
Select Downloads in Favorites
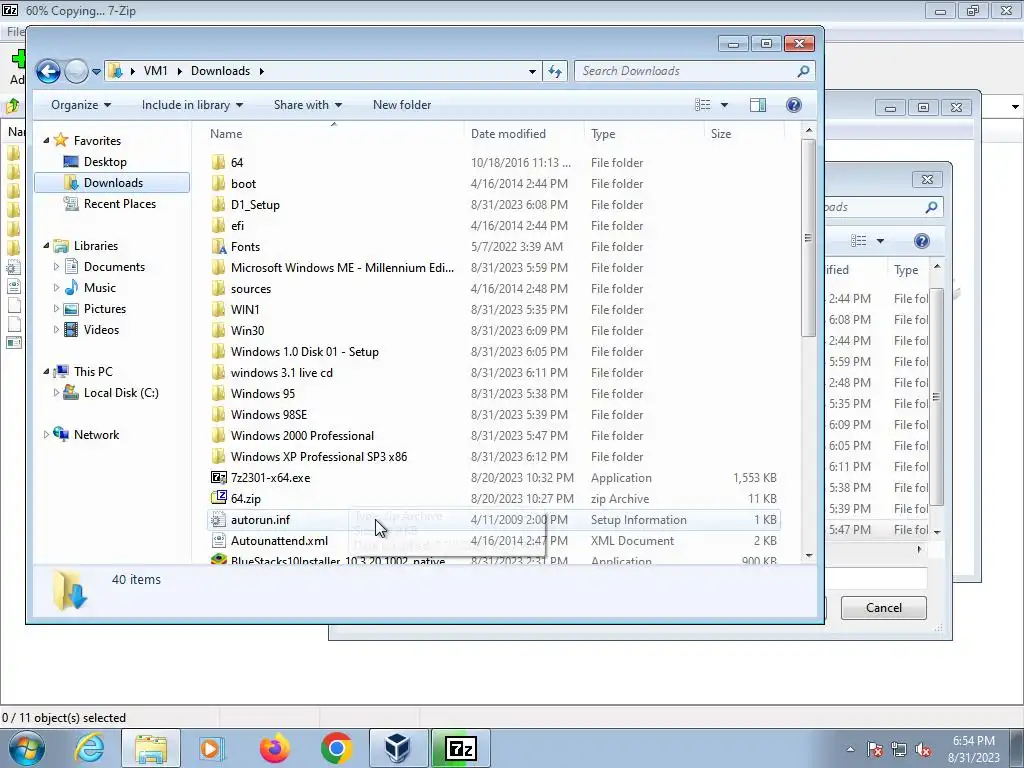pyautogui.click(x=112, y=183)
